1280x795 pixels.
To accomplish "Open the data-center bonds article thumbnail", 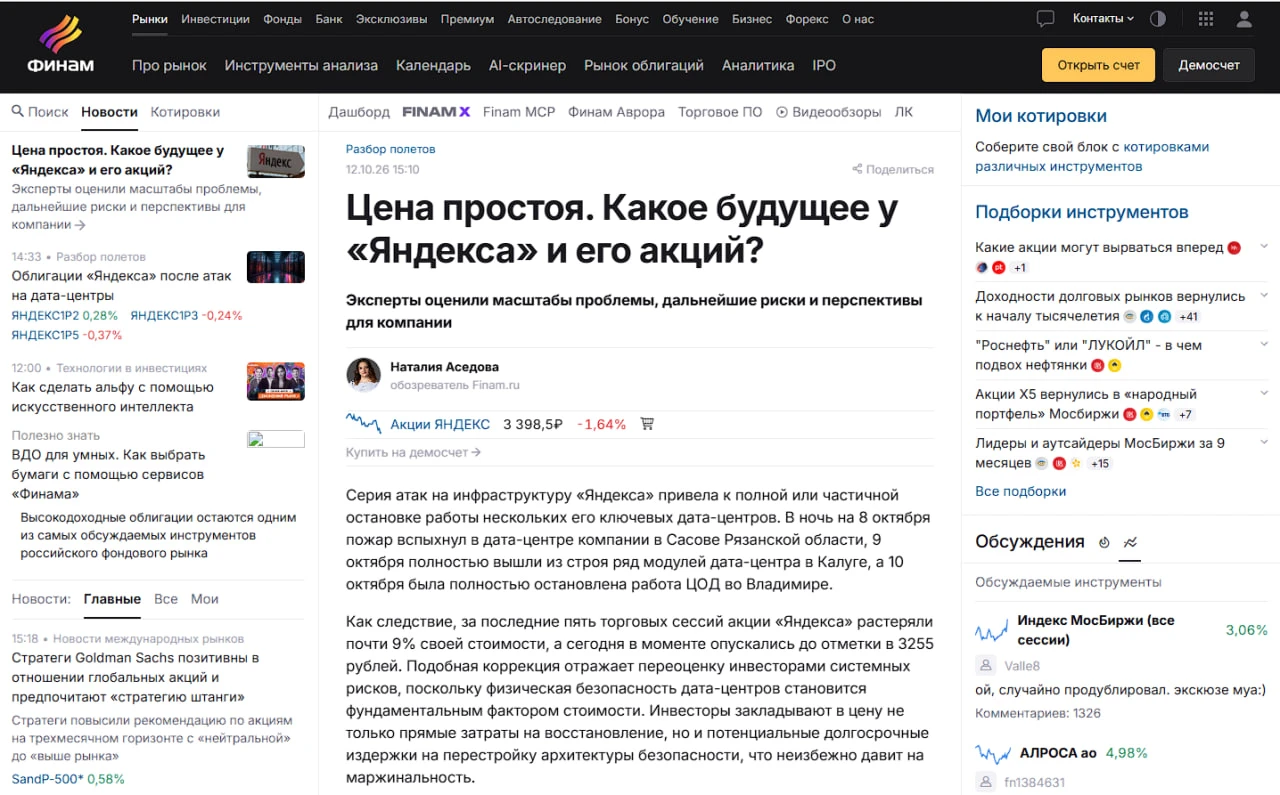I will 276,267.
